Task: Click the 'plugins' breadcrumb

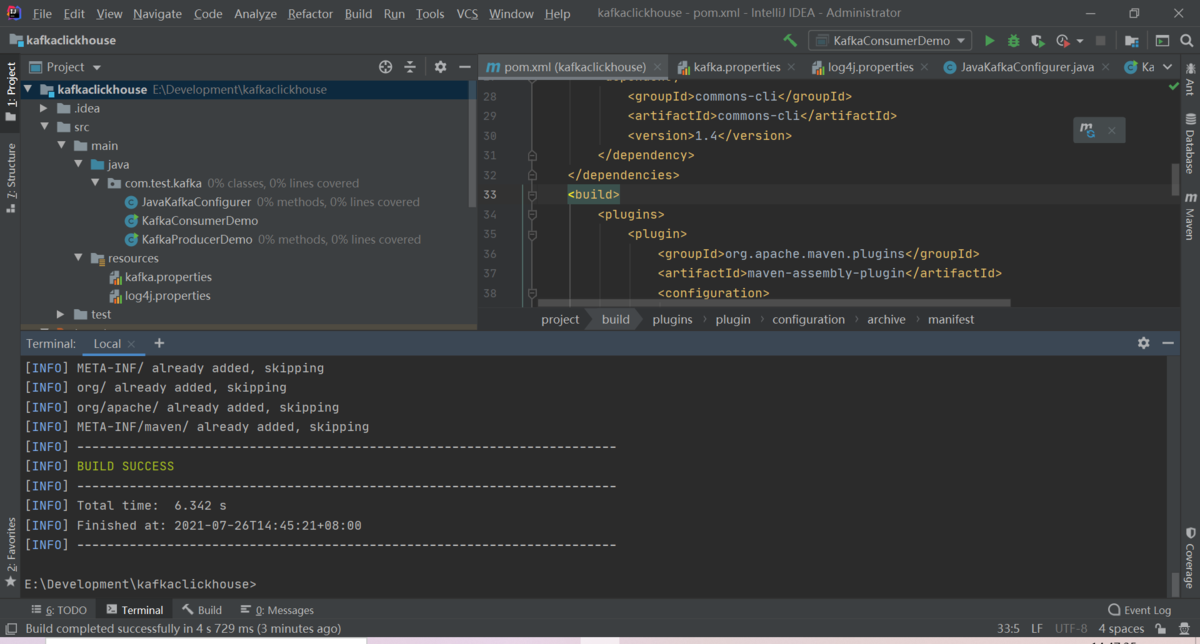Action: point(672,320)
